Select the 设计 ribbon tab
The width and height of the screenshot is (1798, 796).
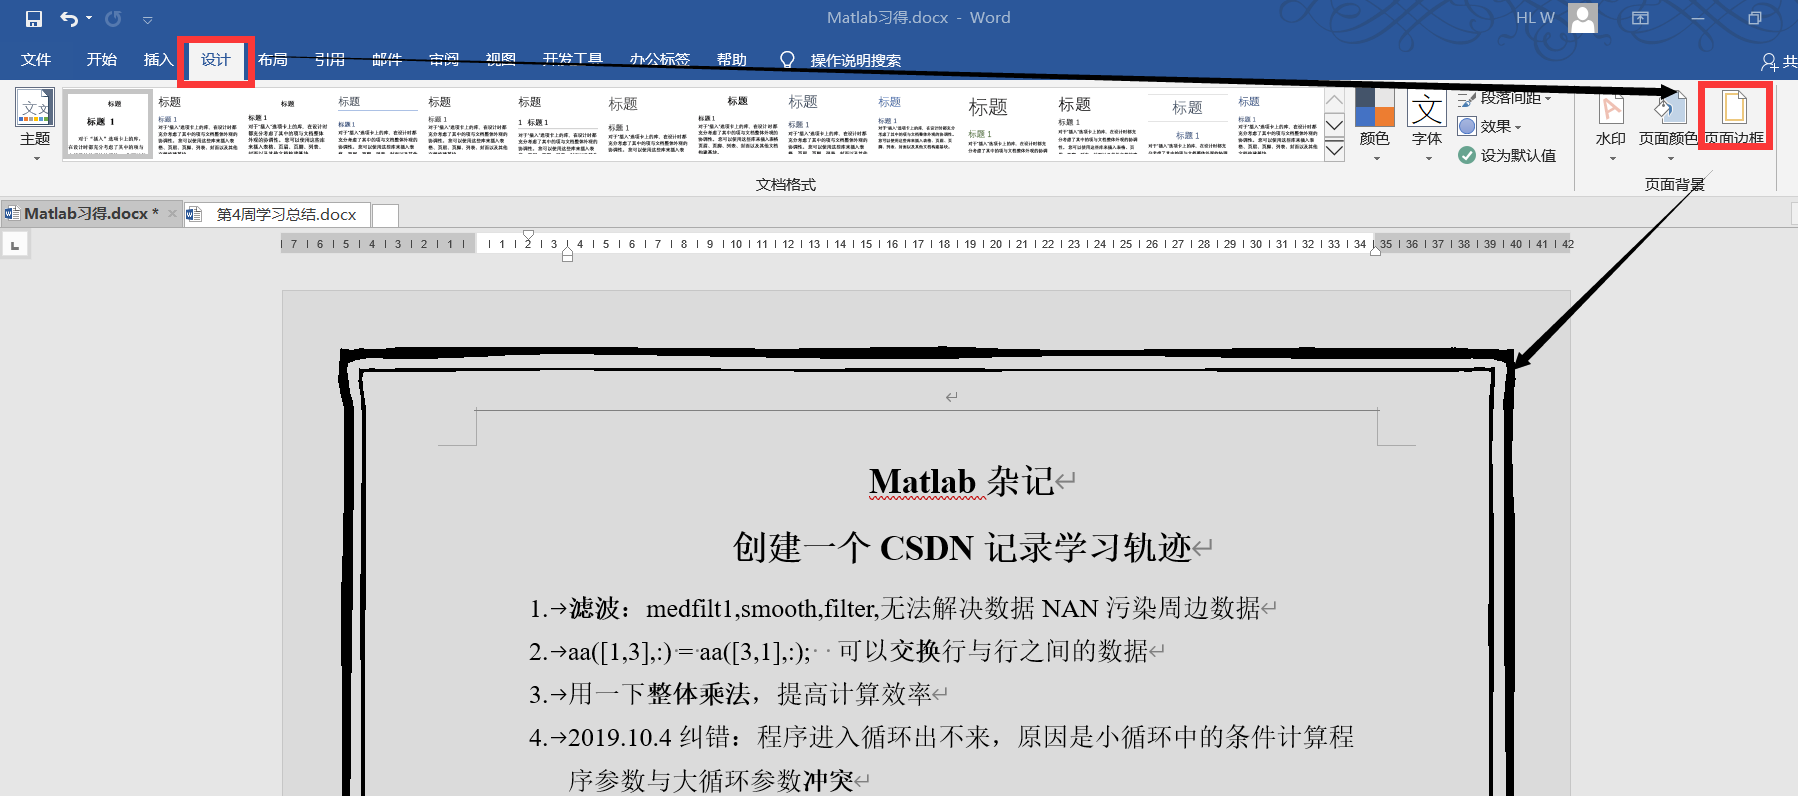coord(216,60)
